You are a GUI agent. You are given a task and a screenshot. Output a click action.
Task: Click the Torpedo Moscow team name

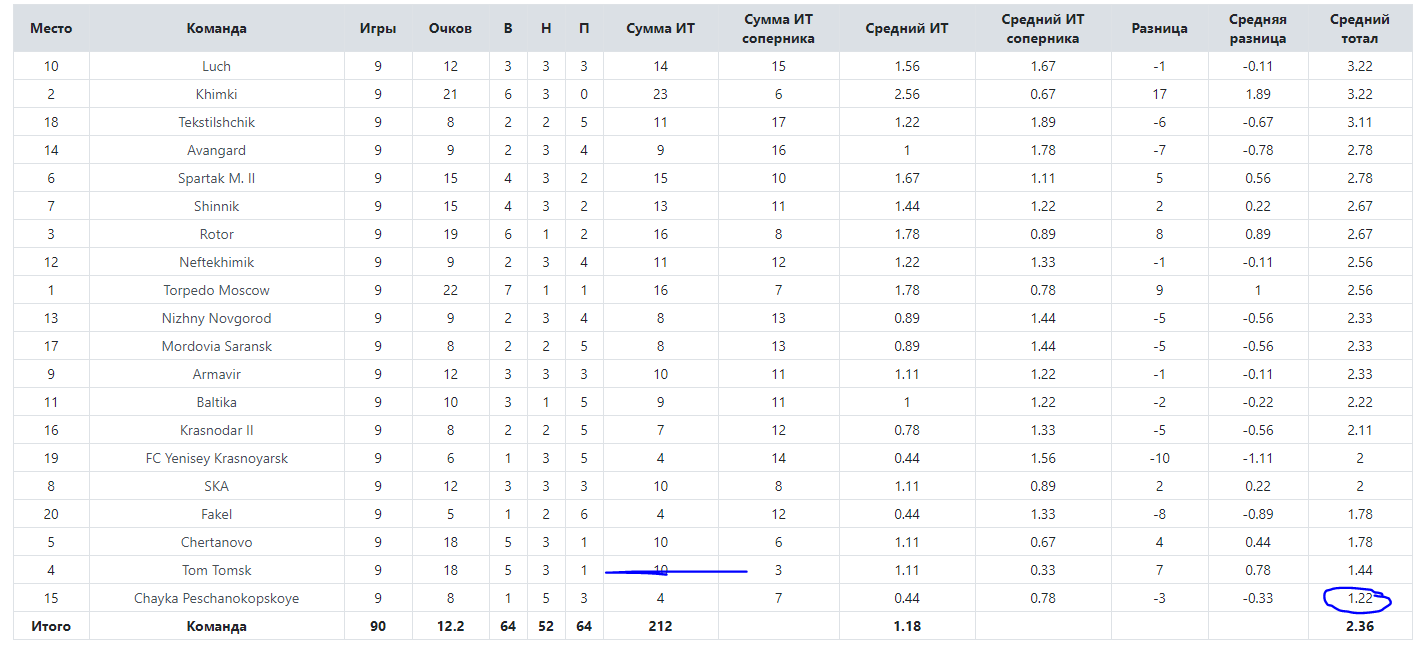tap(216, 290)
